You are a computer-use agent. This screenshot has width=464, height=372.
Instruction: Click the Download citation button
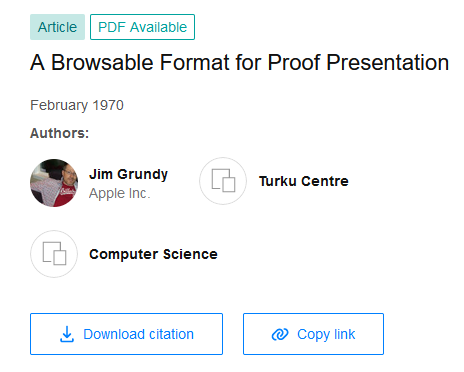tap(126, 334)
